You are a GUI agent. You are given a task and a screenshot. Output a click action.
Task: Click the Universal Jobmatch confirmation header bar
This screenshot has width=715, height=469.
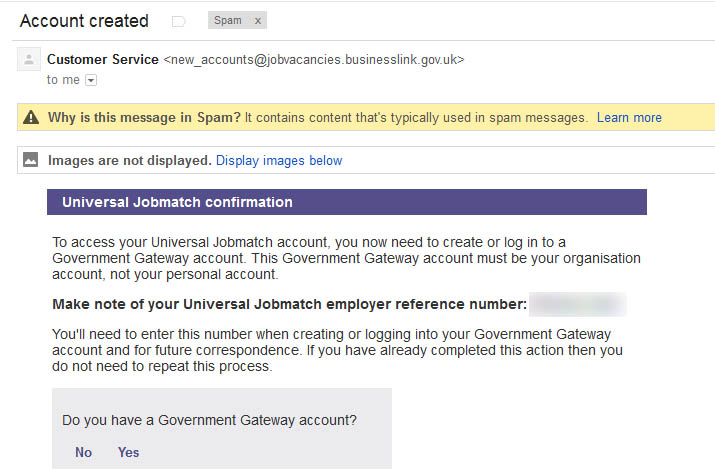(x=346, y=202)
